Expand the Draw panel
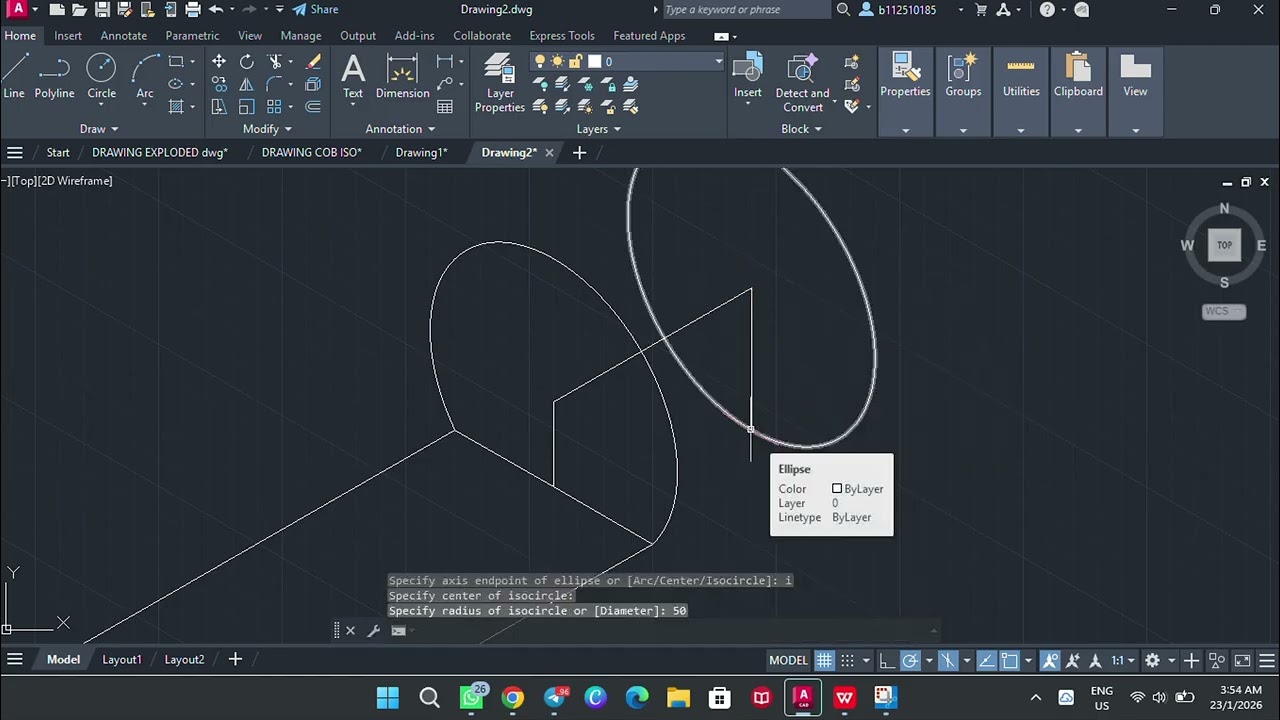 pos(99,129)
